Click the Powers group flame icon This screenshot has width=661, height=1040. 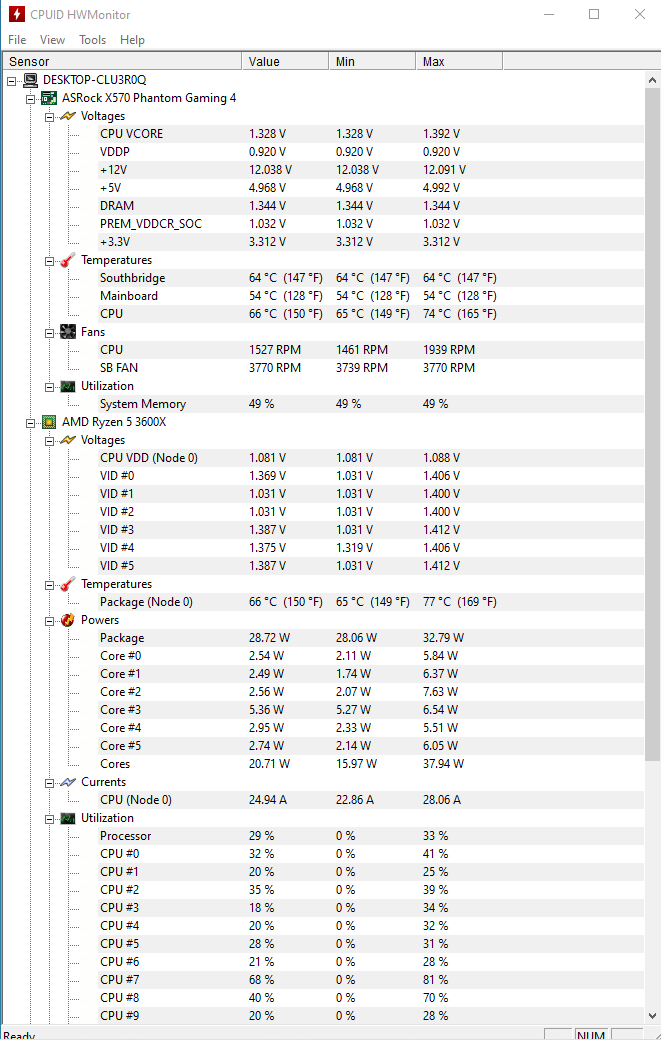tap(68, 620)
